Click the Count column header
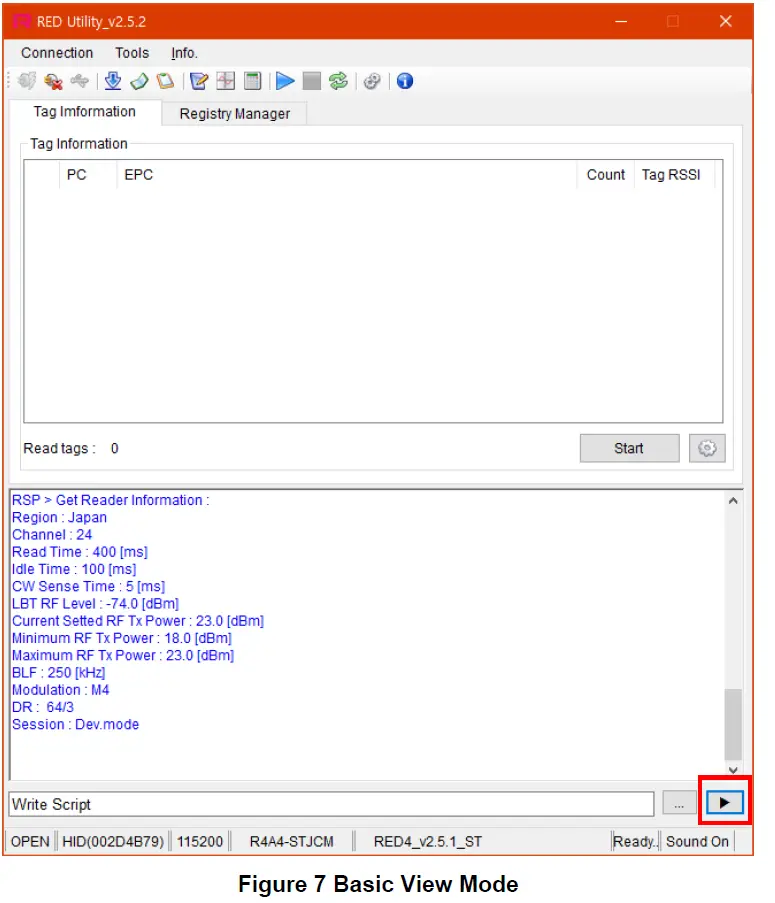775x903 pixels. (605, 174)
